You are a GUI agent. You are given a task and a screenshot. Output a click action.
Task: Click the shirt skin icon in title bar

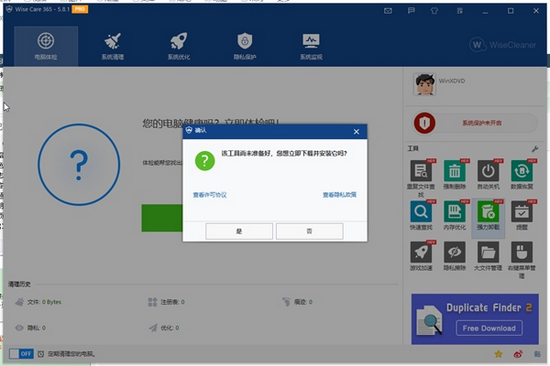(434, 11)
